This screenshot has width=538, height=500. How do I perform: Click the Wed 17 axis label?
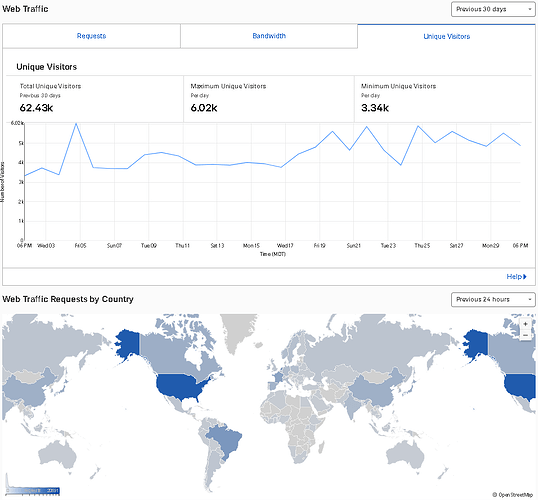click(285, 246)
